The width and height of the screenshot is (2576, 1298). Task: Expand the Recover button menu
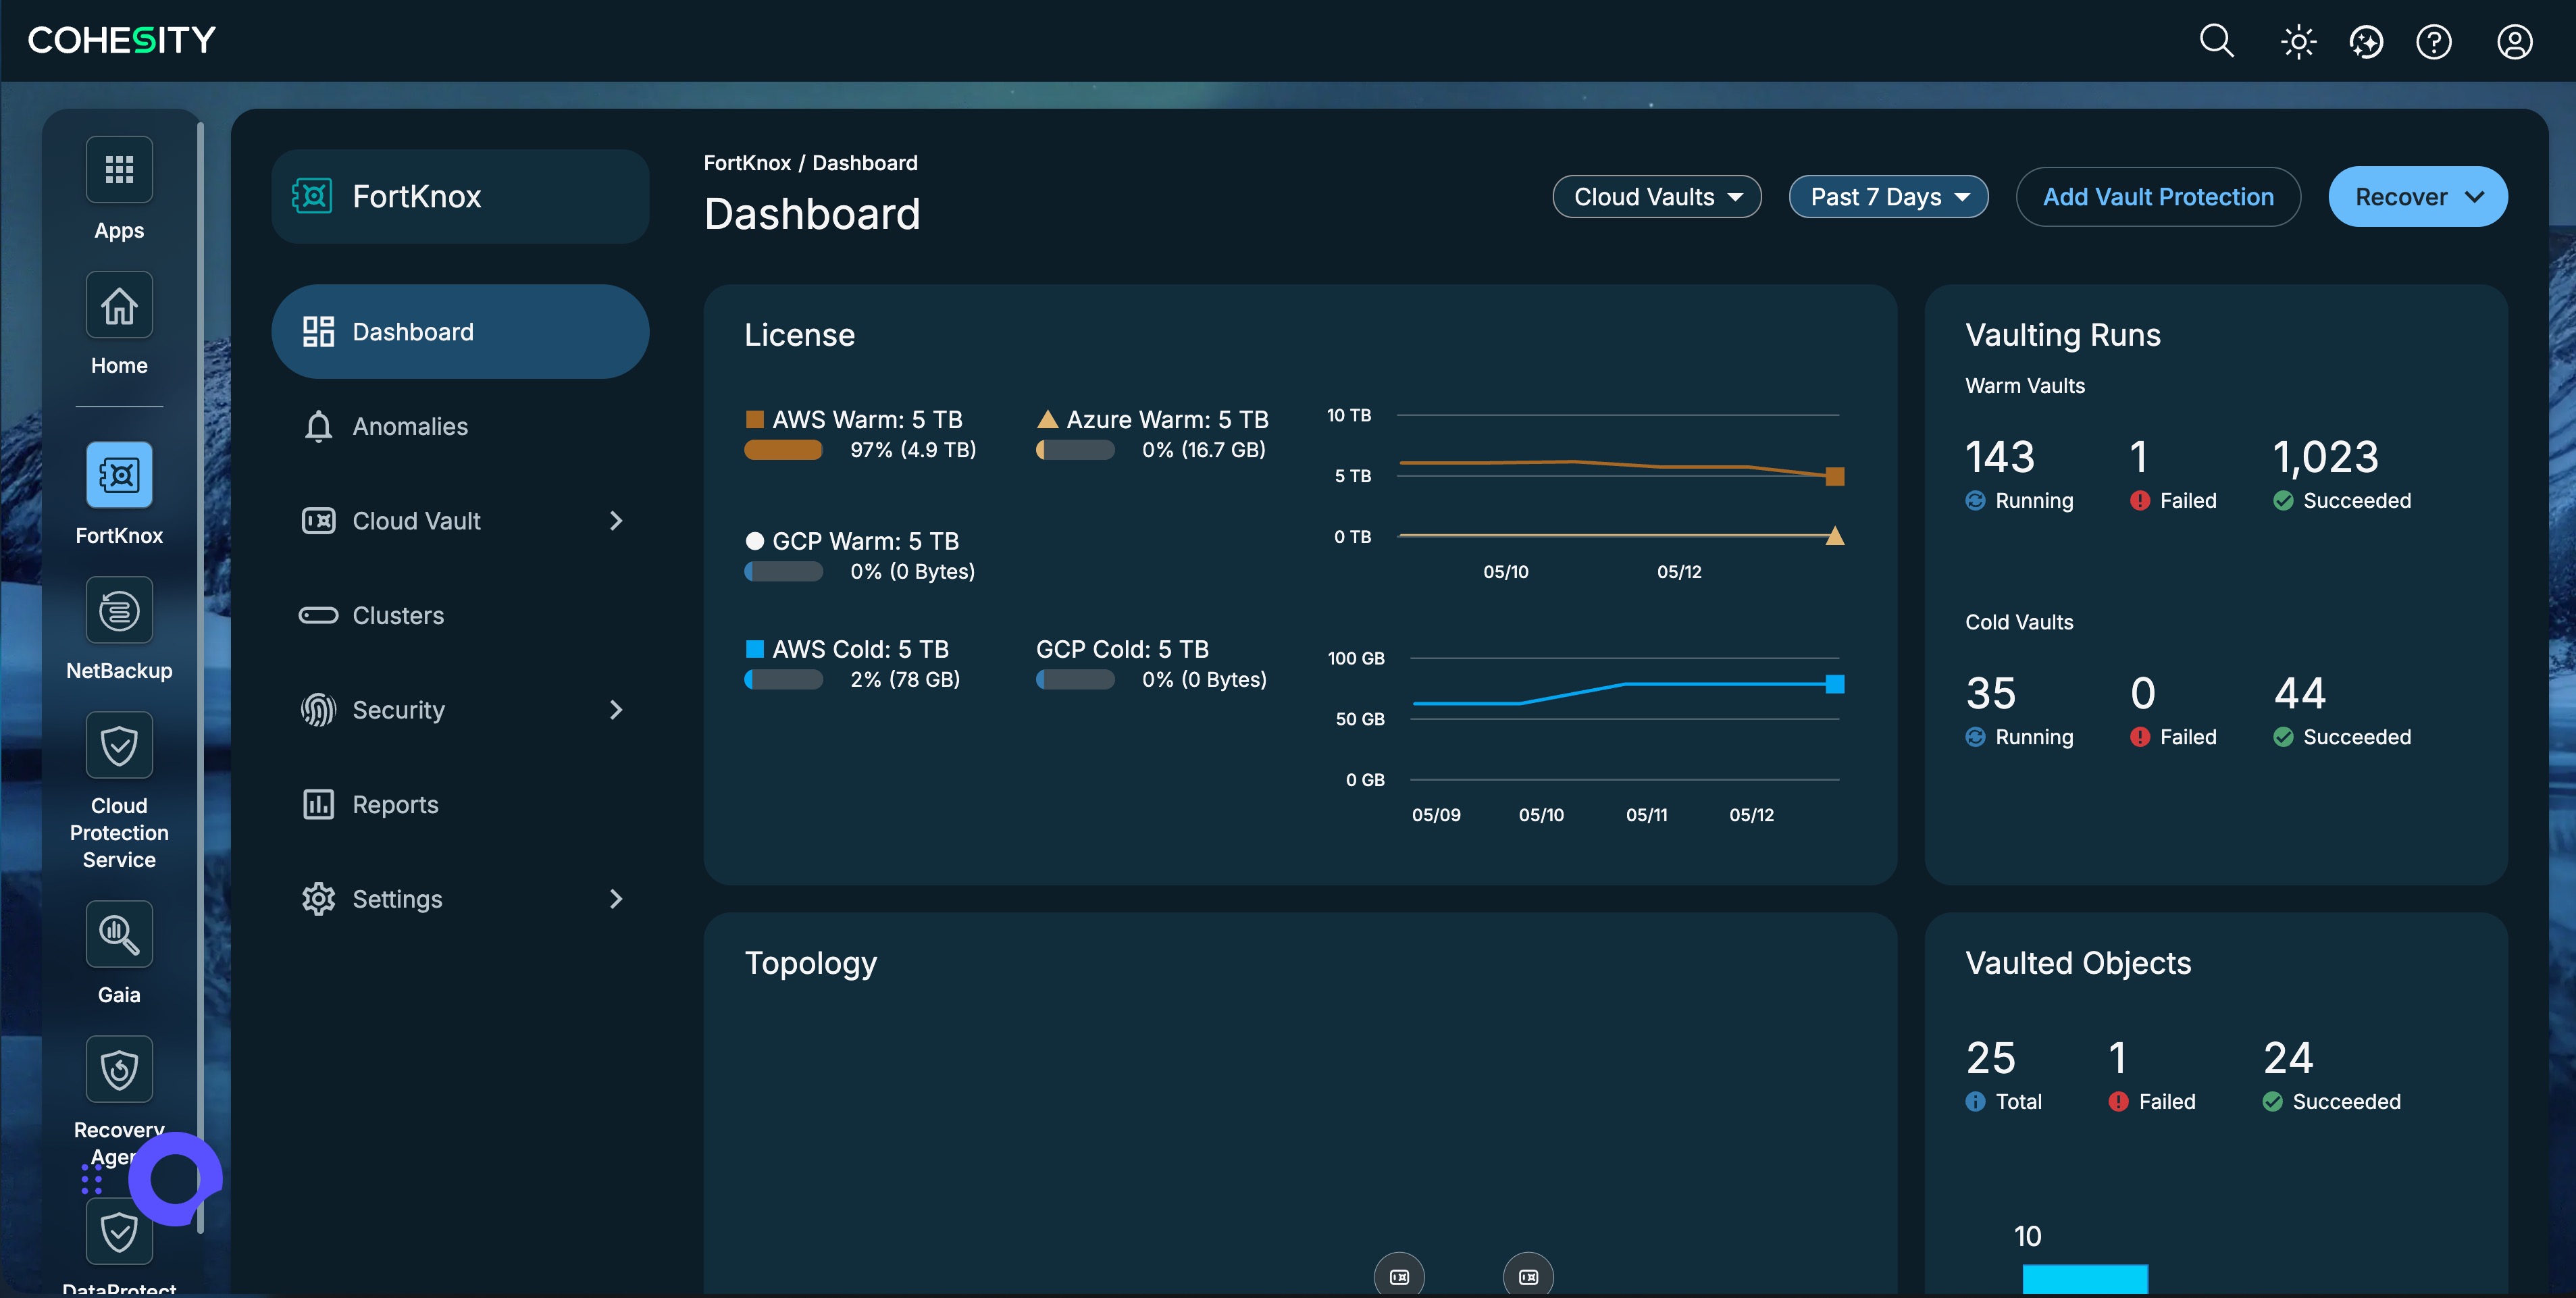[2417, 197]
